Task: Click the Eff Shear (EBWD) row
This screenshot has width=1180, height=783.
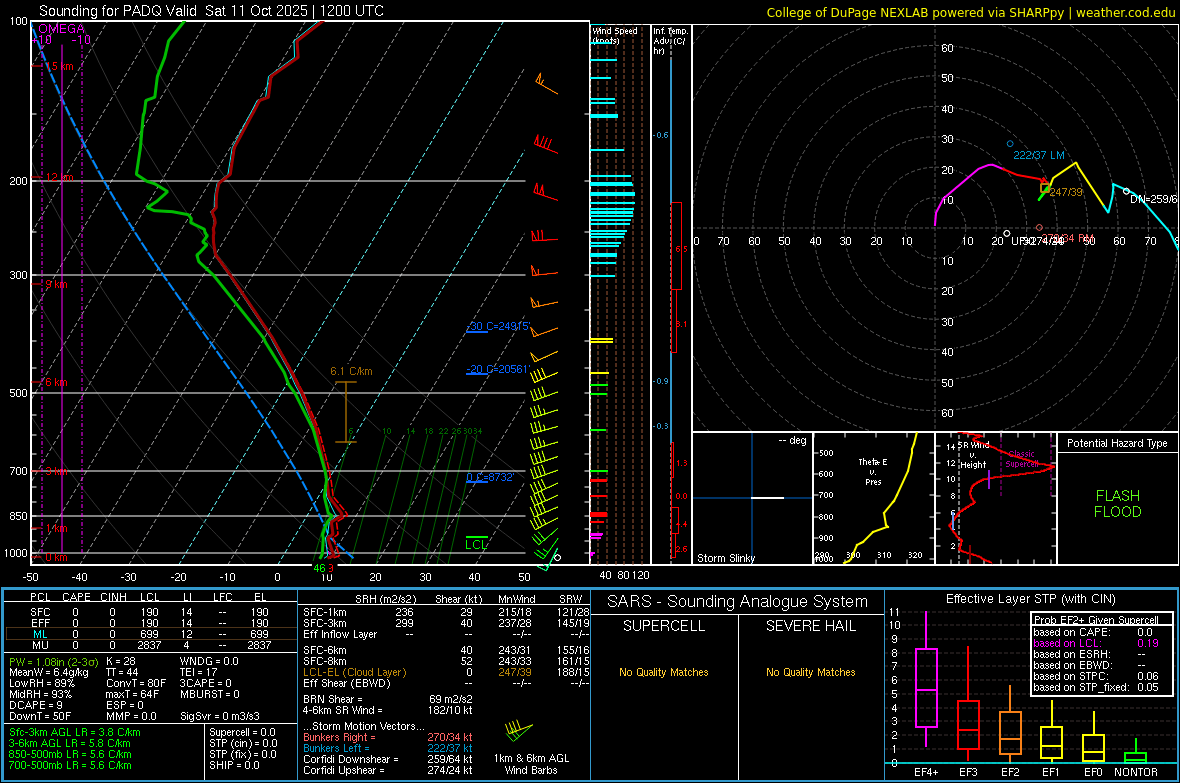Action: click(446, 683)
